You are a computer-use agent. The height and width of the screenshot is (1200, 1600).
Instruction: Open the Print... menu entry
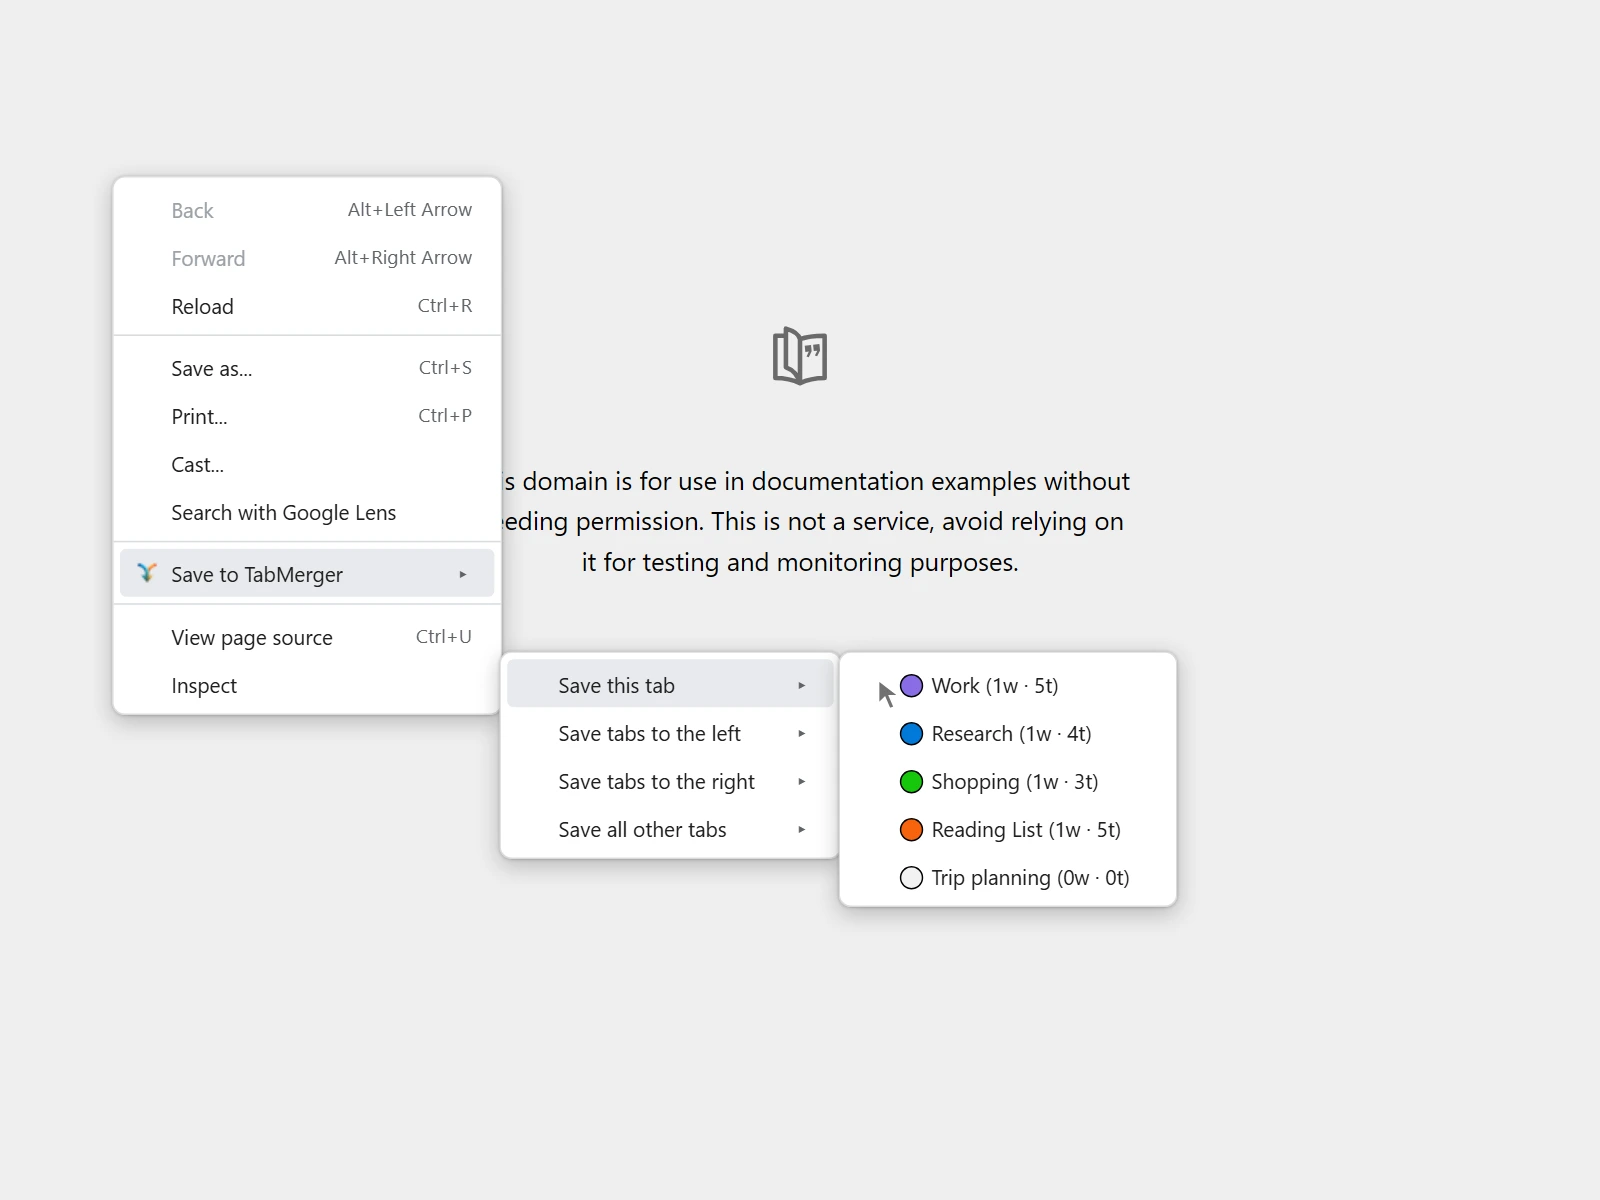tap(307, 417)
